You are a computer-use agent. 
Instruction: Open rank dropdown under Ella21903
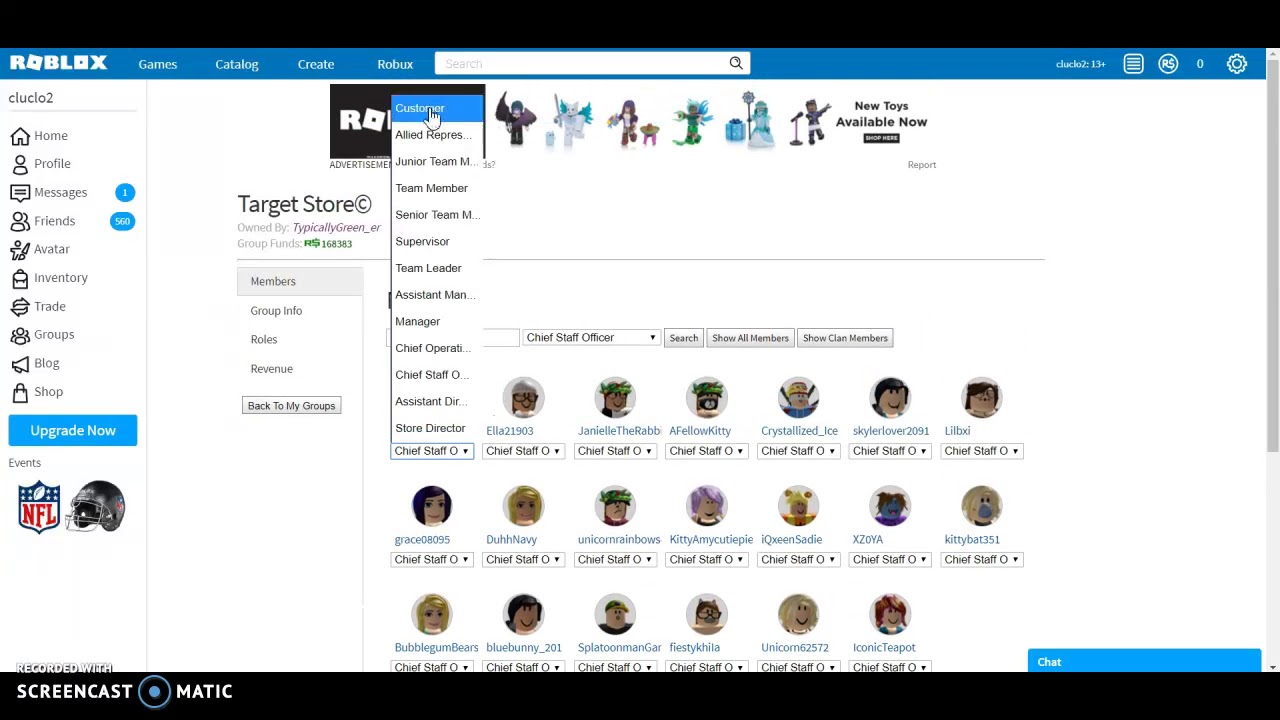[523, 451]
